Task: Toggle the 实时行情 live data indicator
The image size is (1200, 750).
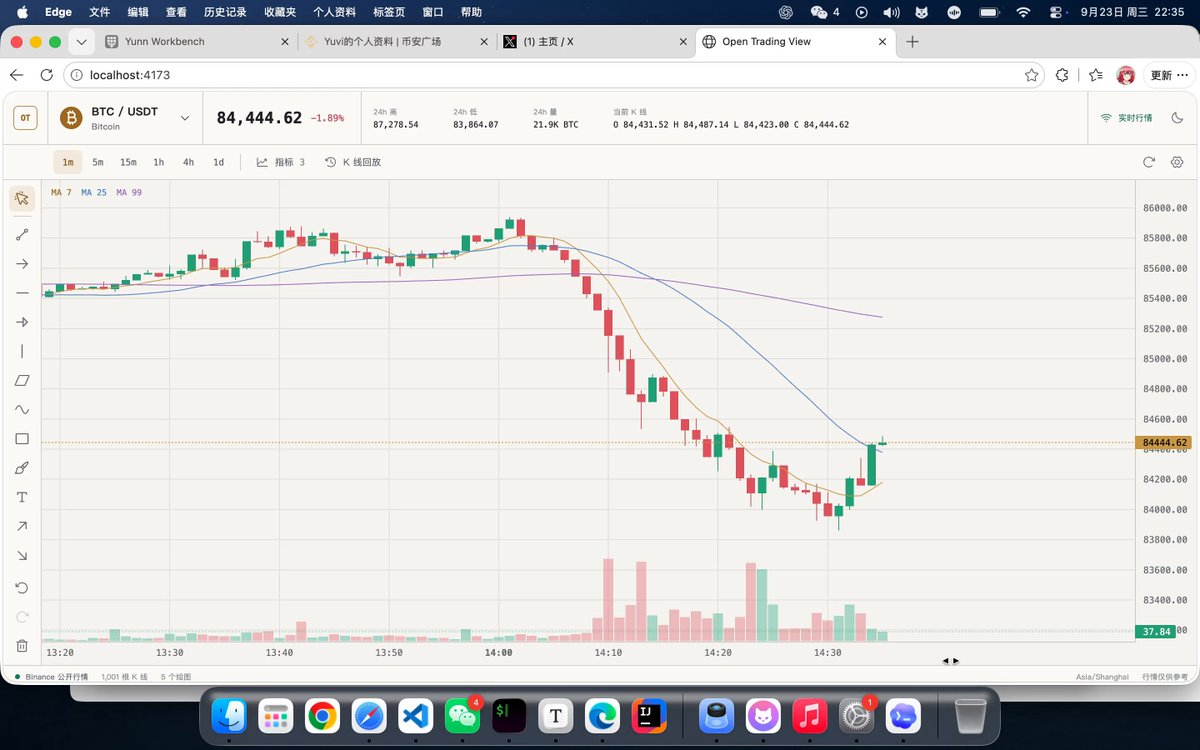Action: [1126, 118]
